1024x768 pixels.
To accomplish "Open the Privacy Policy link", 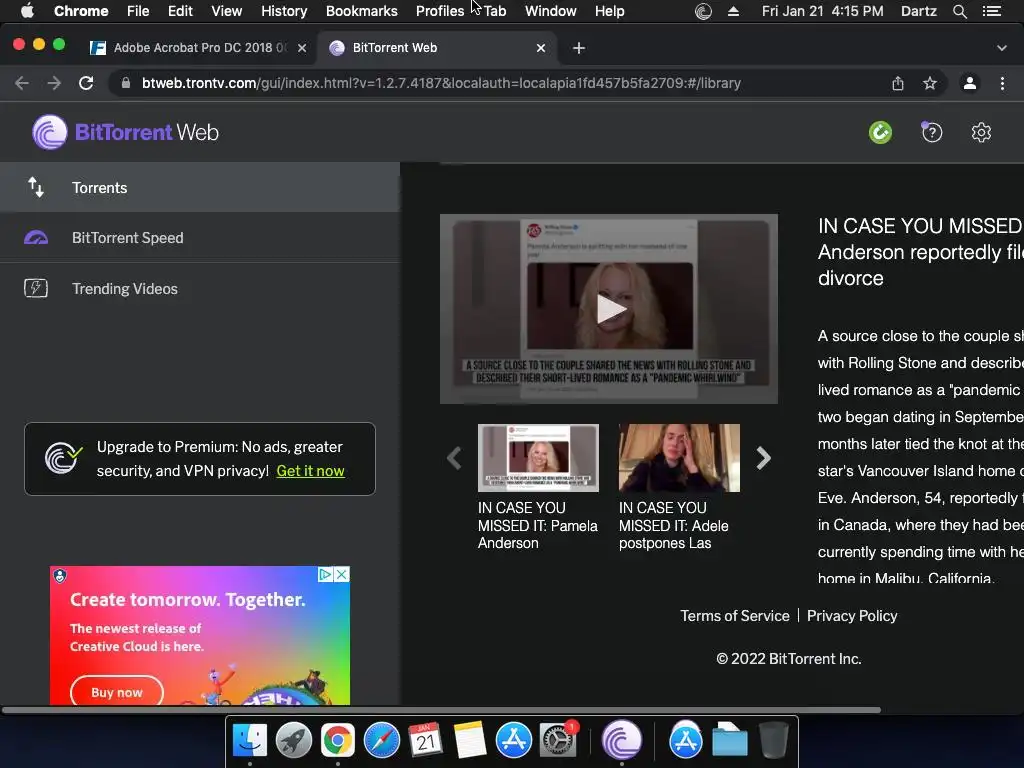I will pos(852,616).
